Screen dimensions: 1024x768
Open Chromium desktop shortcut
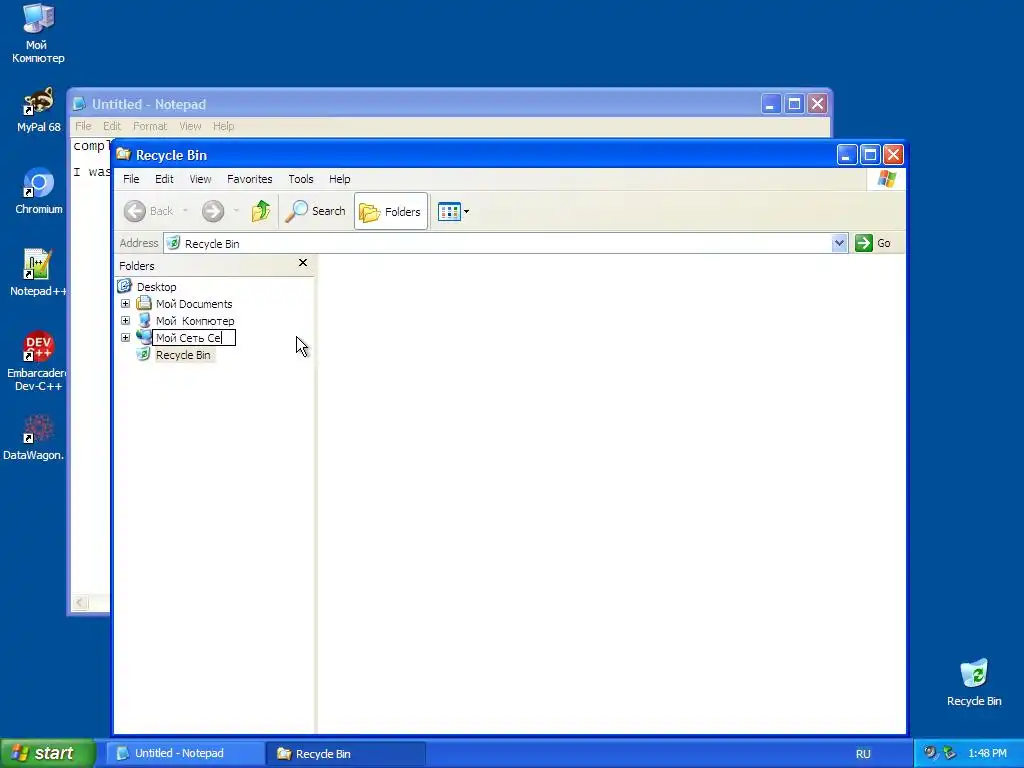pos(39,191)
